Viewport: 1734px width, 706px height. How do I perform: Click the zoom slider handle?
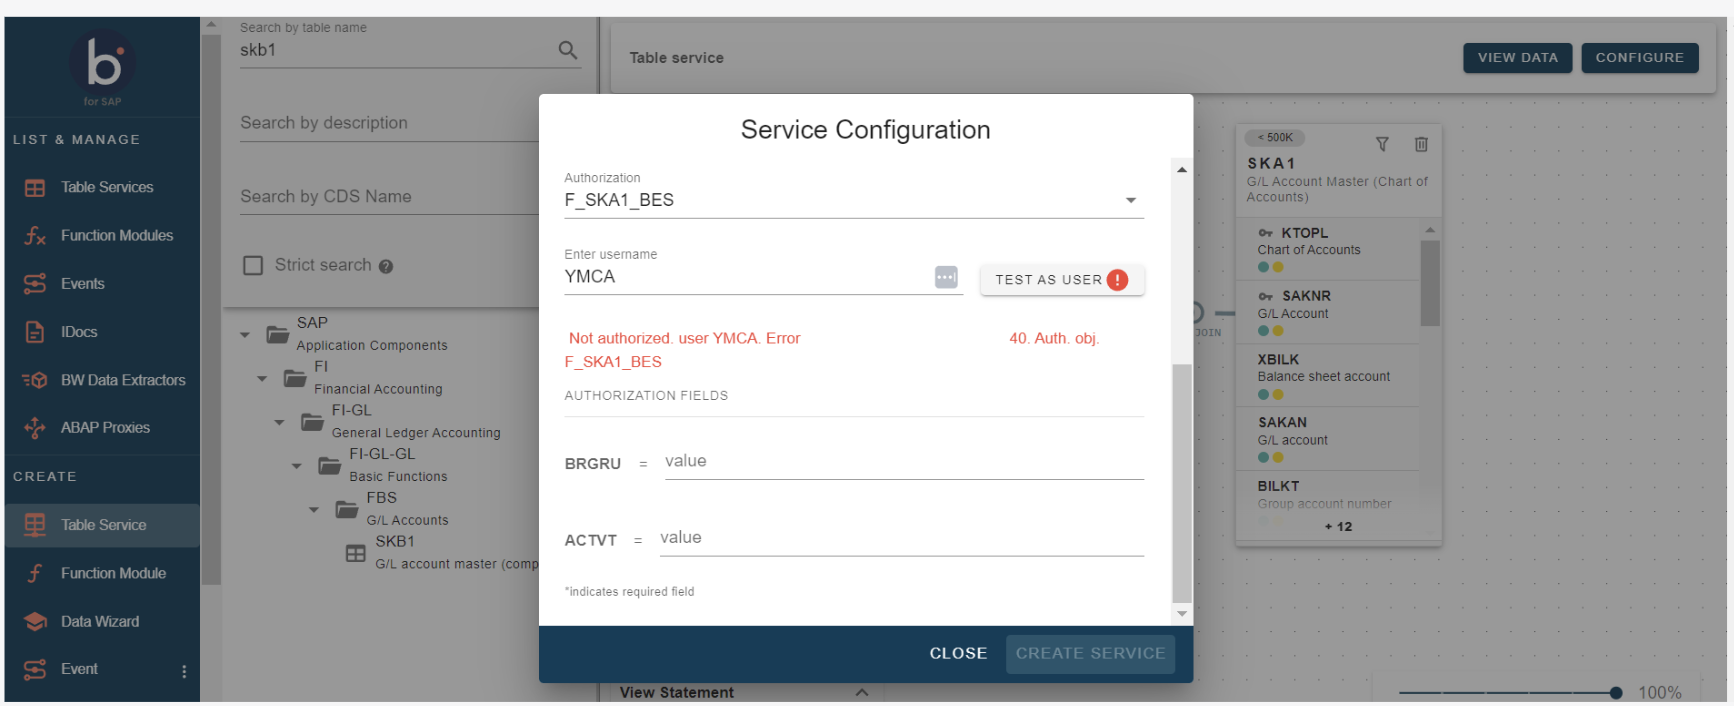coord(1616,692)
